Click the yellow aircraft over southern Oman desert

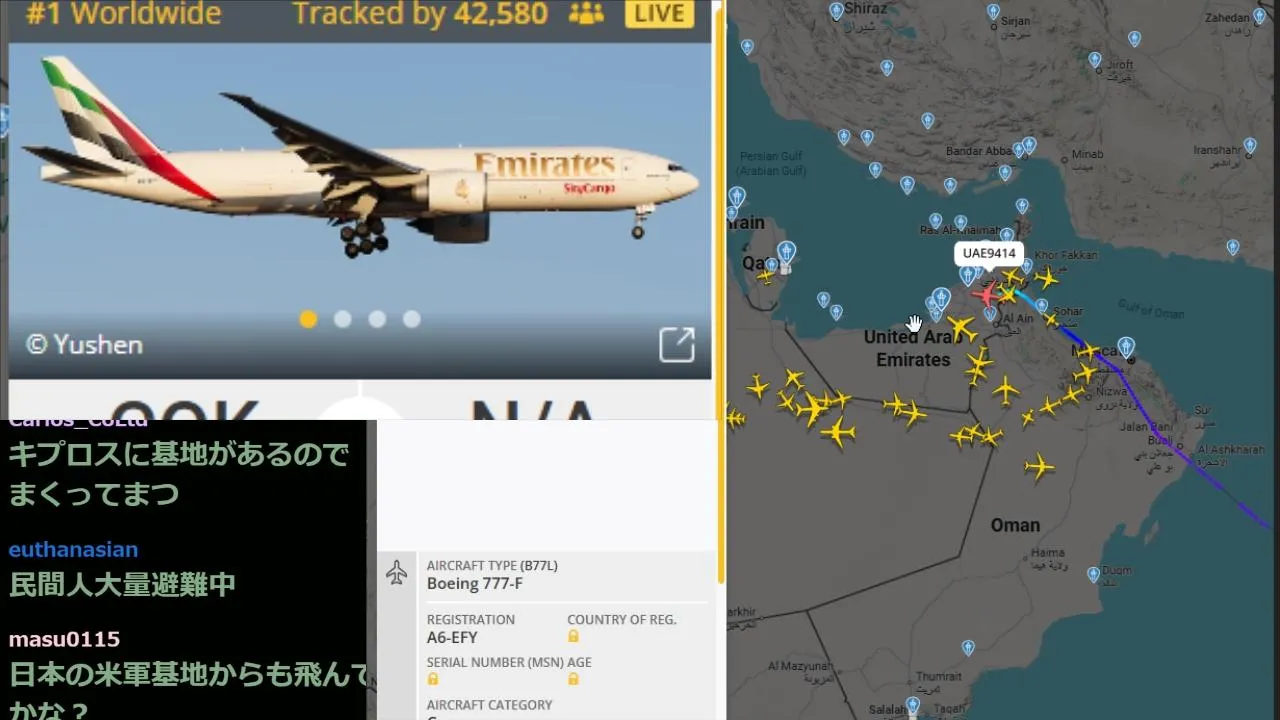tap(1039, 466)
